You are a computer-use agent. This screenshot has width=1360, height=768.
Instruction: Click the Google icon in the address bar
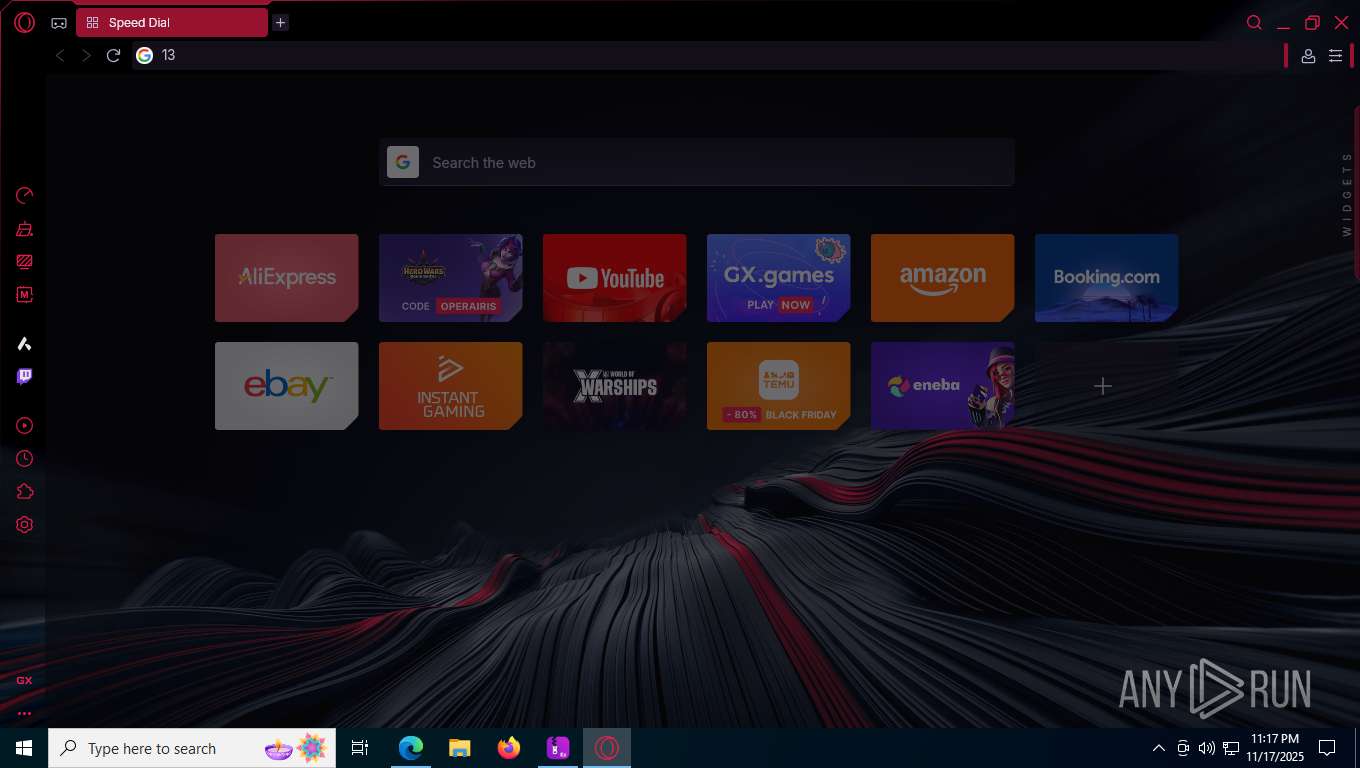[x=144, y=55]
